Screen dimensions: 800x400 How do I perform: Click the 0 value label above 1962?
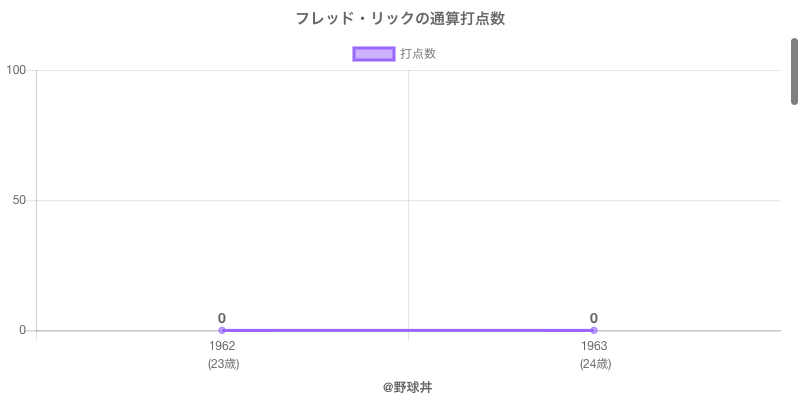pos(222,318)
